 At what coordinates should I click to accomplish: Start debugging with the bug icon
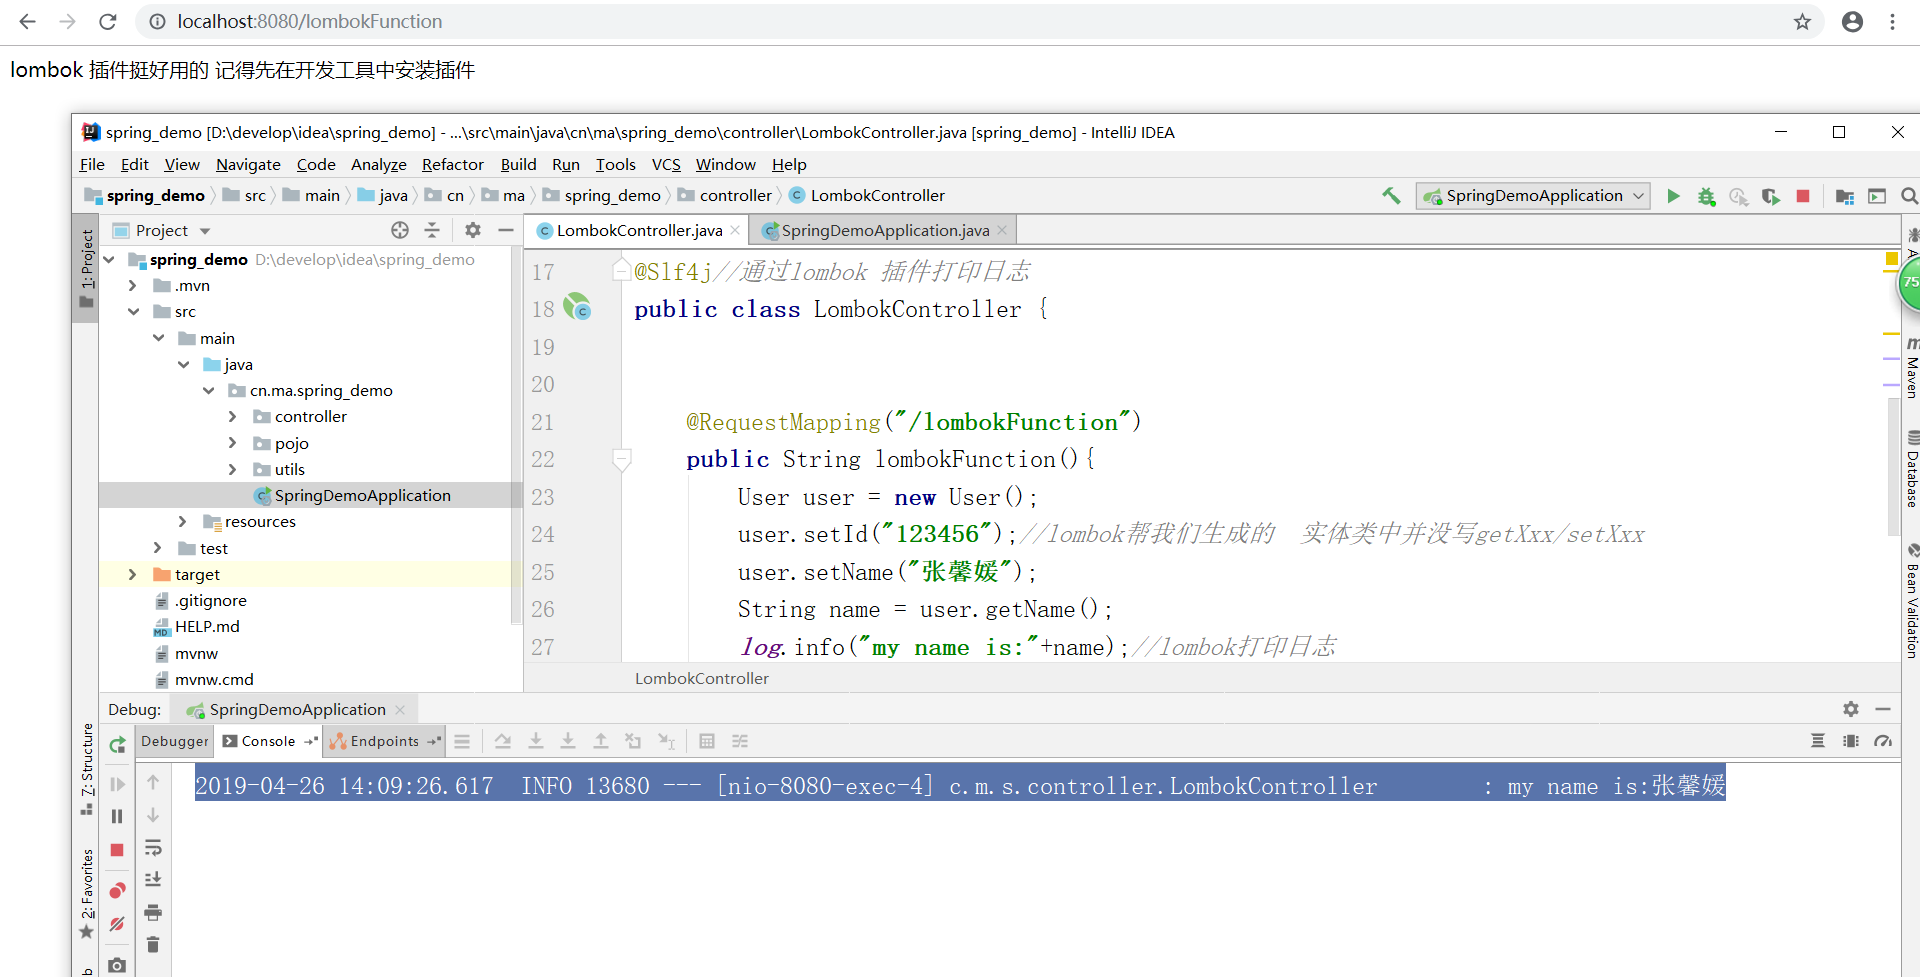pos(1706,196)
